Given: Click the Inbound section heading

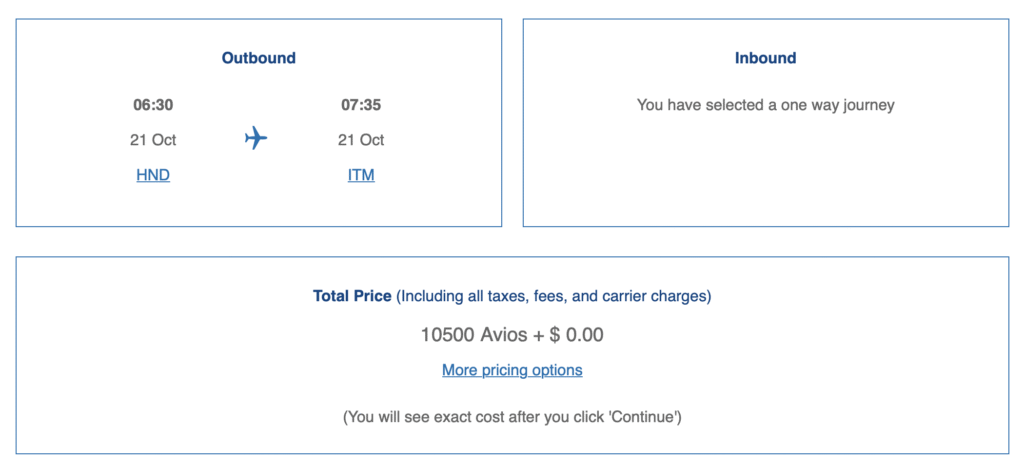Looking at the screenshot, I should [x=765, y=58].
